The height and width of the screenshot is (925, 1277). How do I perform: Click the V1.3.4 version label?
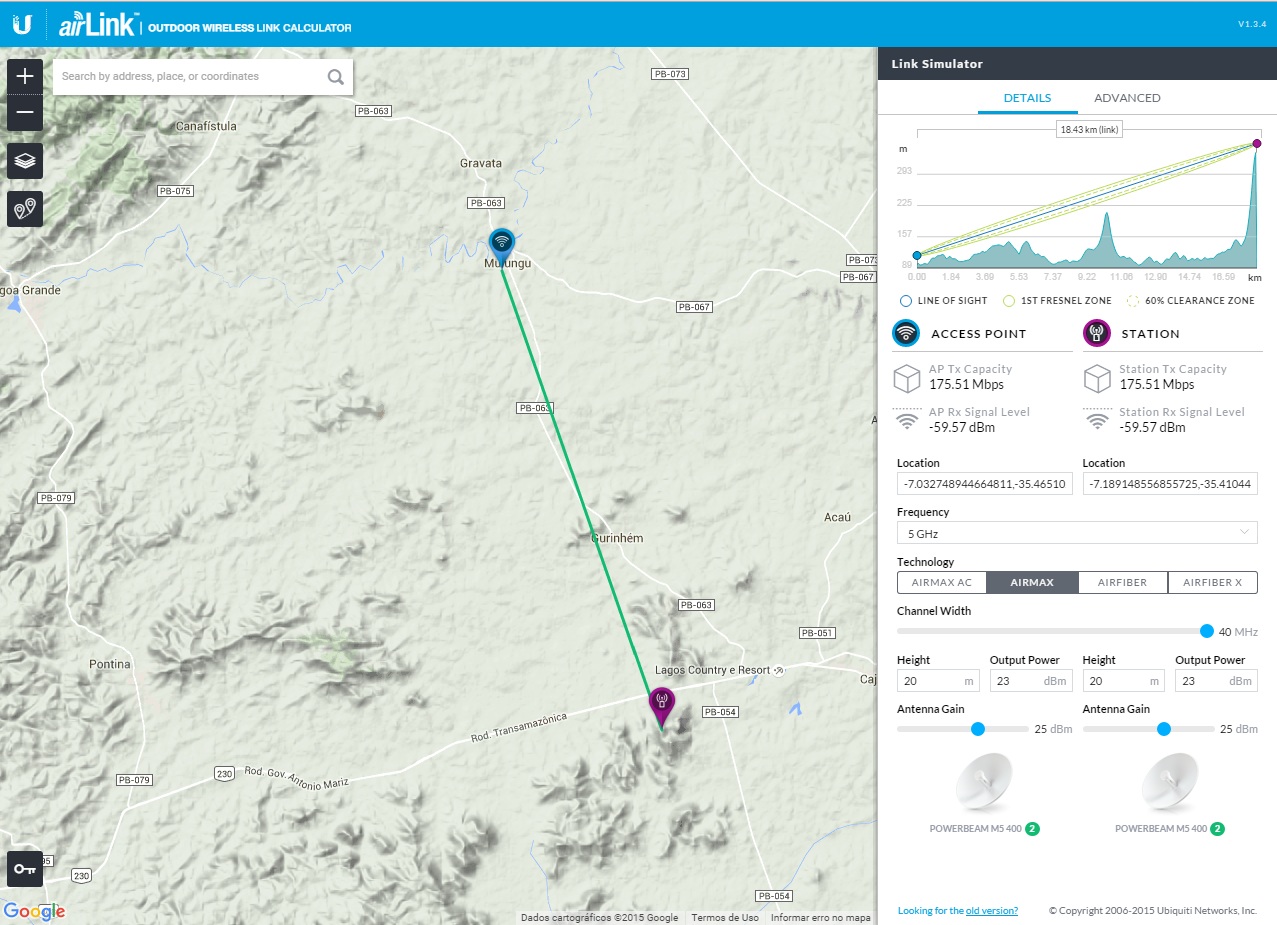[1252, 24]
